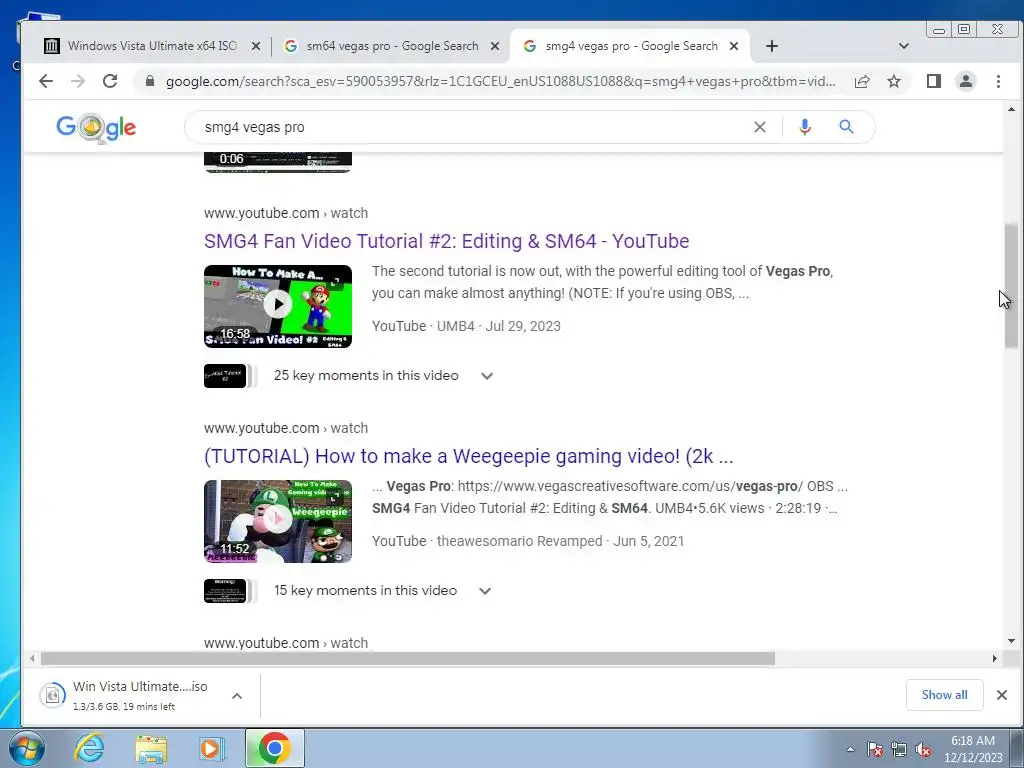This screenshot has height=768, width=1024.
Task: Click network tray icon
Action: [899, 750]
